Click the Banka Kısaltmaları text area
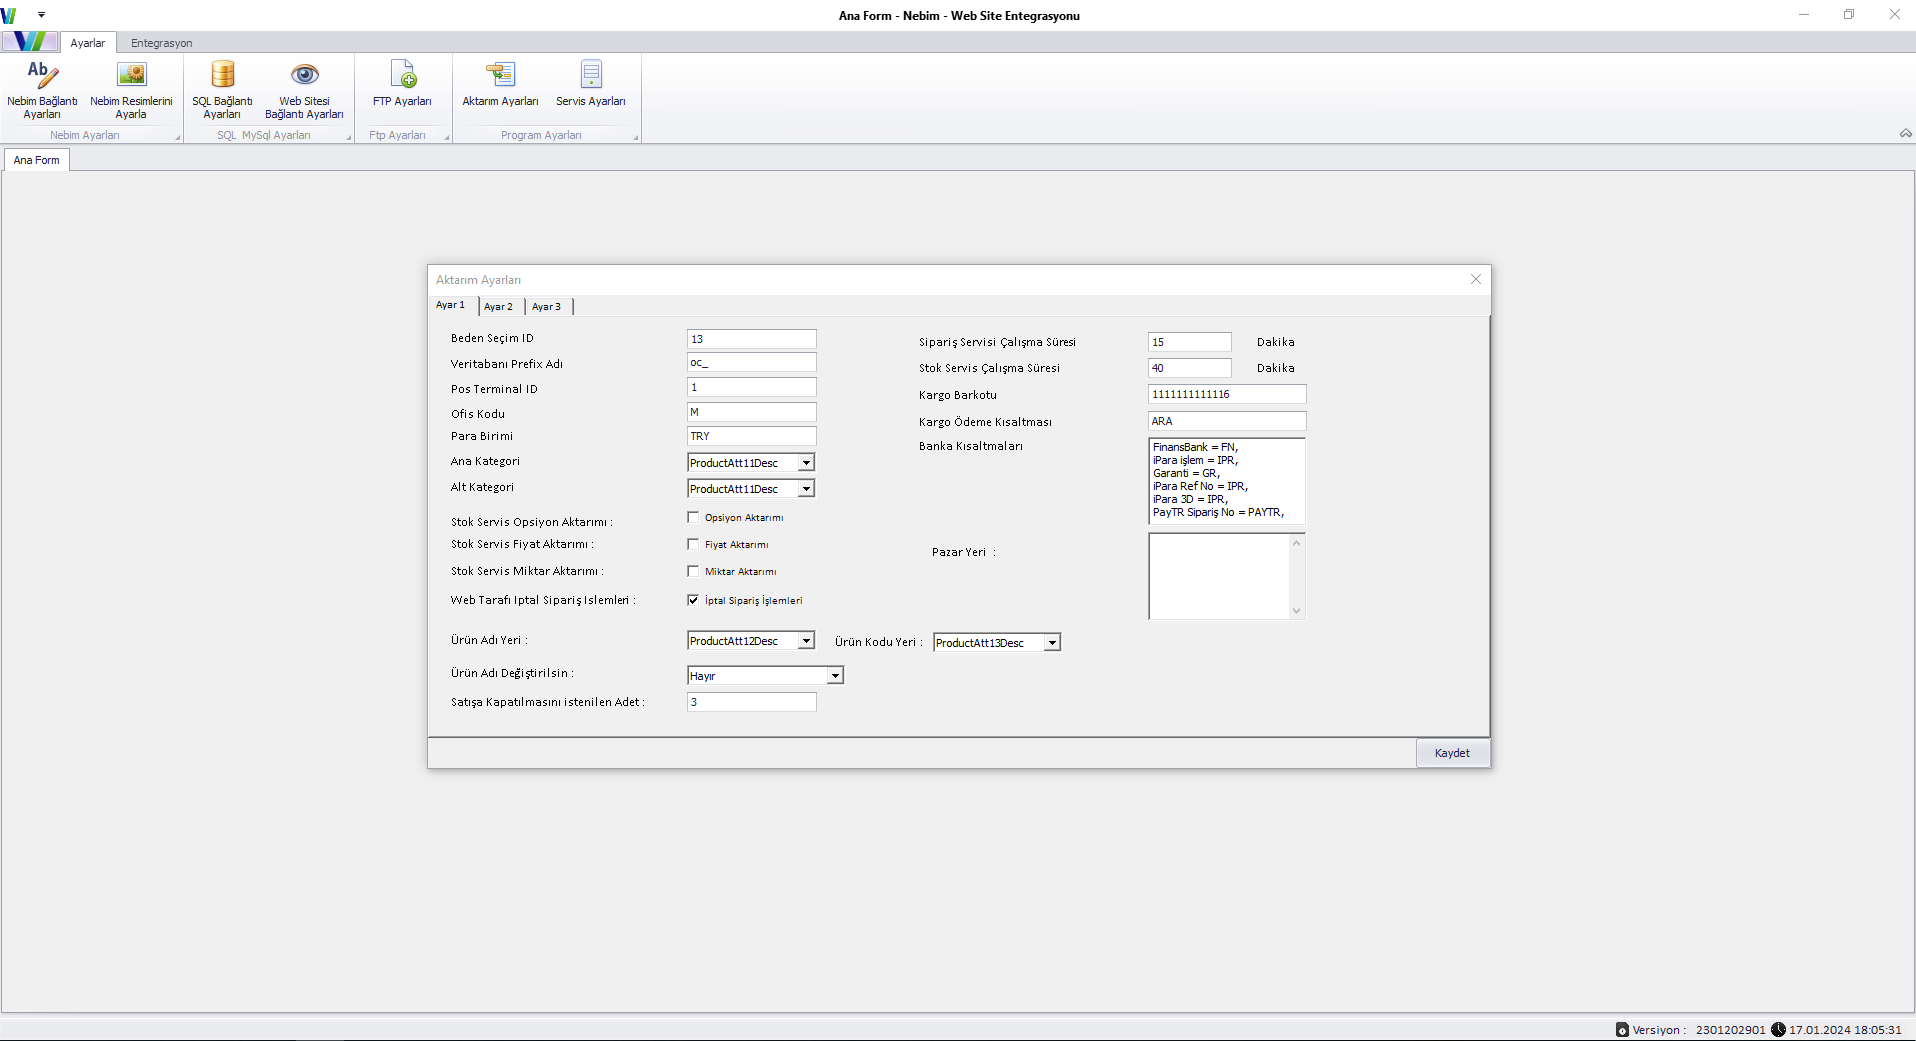1916x1041 pixels. [1227, 481]
